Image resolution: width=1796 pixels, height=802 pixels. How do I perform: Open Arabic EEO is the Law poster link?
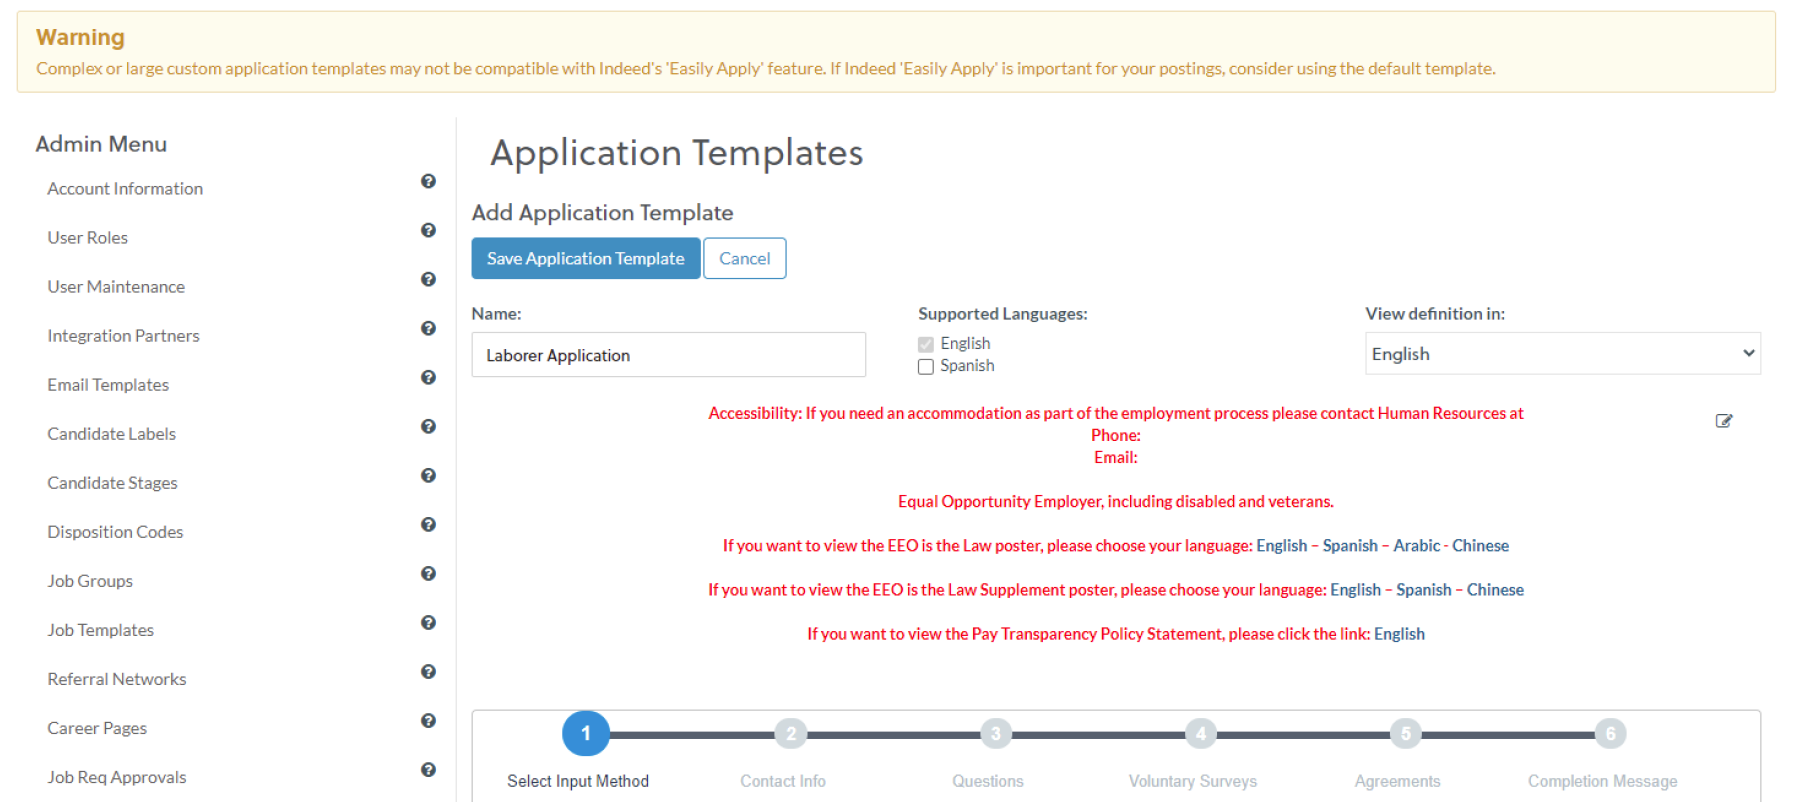click(1416, 546)
